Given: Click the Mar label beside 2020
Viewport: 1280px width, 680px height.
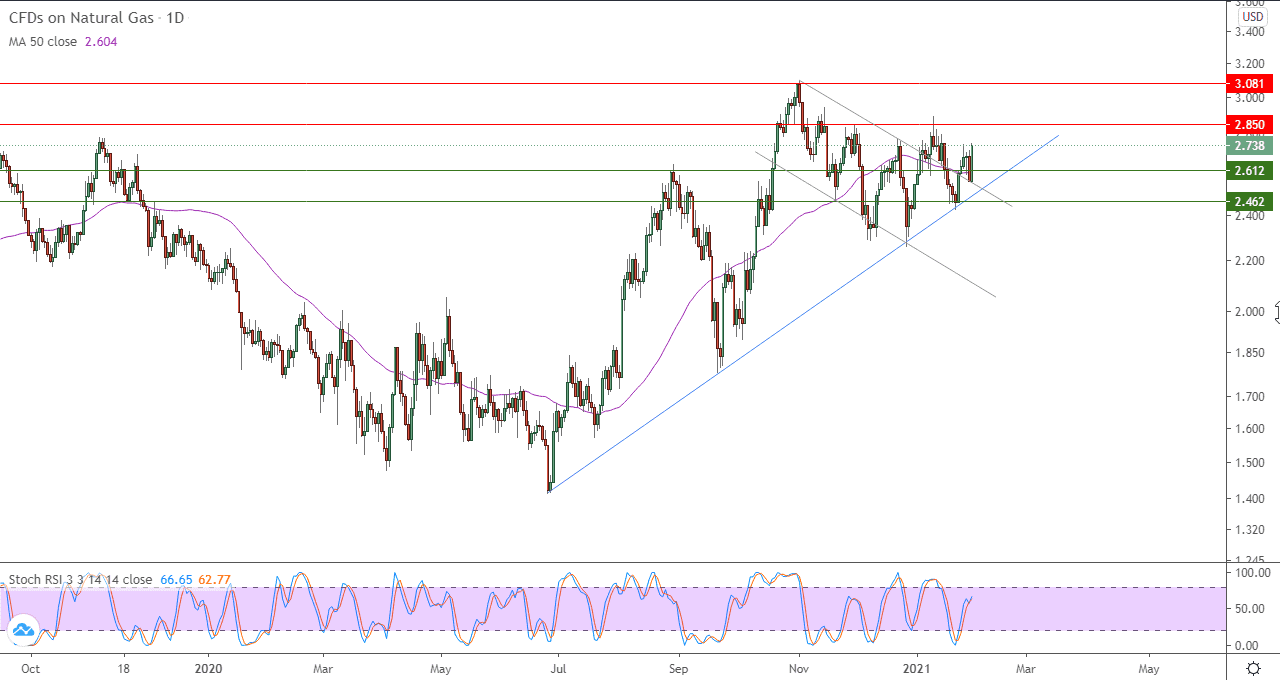Looking at the screenshot, I should coord(322,668).
